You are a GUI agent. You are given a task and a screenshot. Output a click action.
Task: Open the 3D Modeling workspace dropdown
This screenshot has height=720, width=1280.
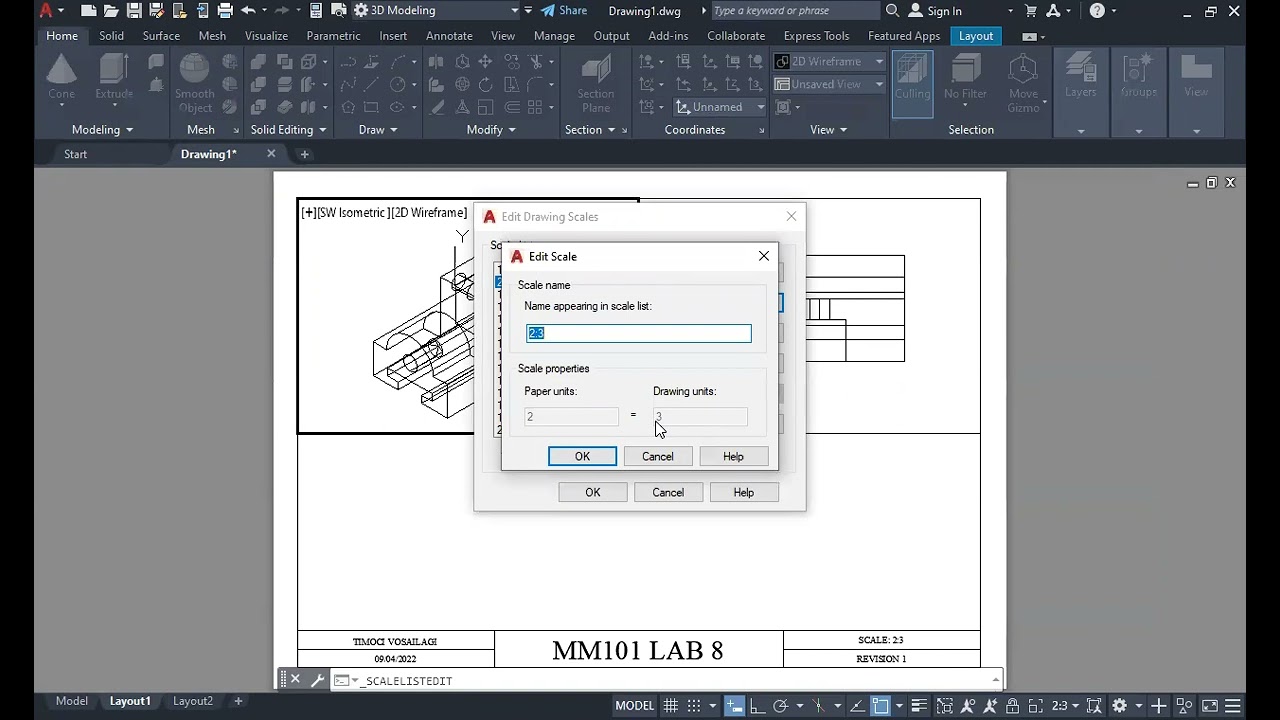pyautogui.click(x=515, y=11)
